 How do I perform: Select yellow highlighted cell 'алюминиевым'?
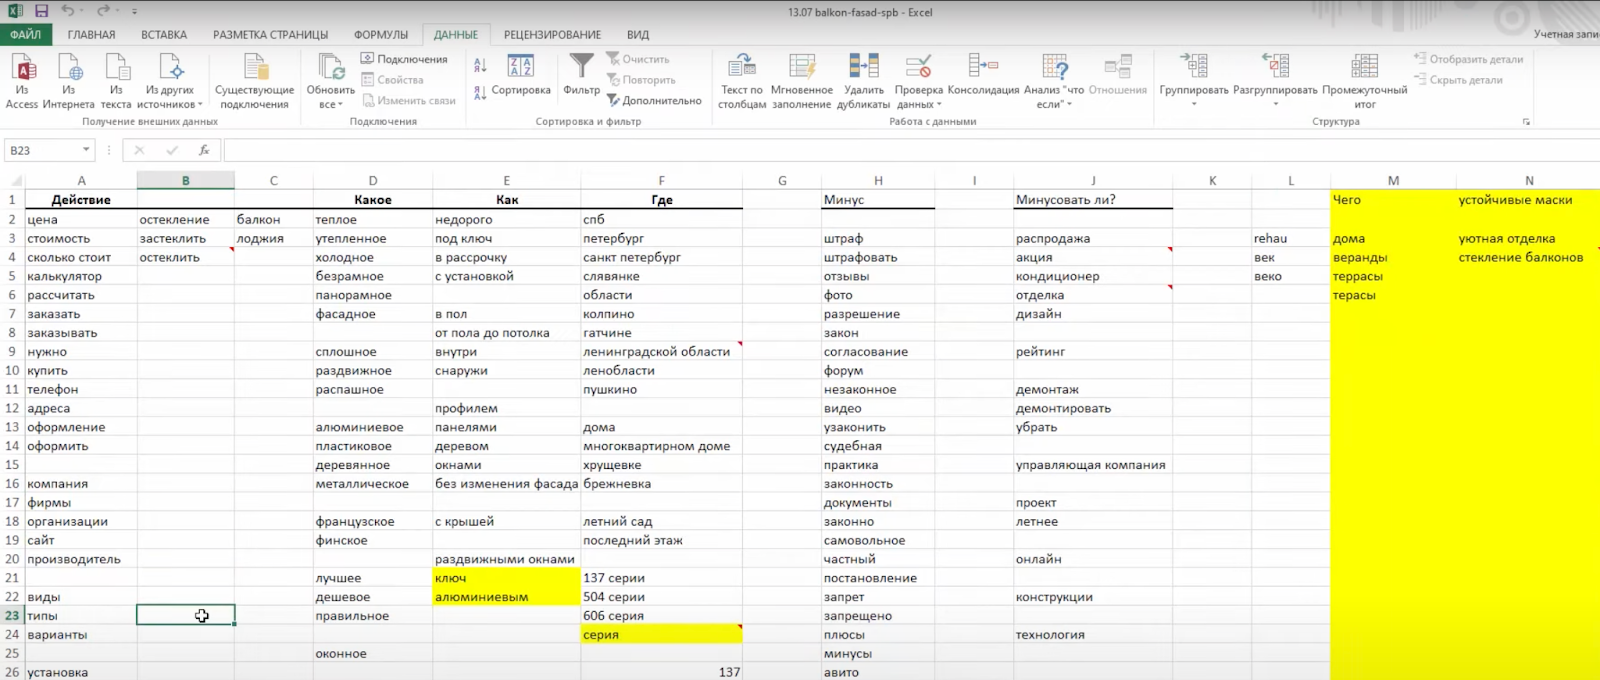pyautogui.click(x=506, y=597)
